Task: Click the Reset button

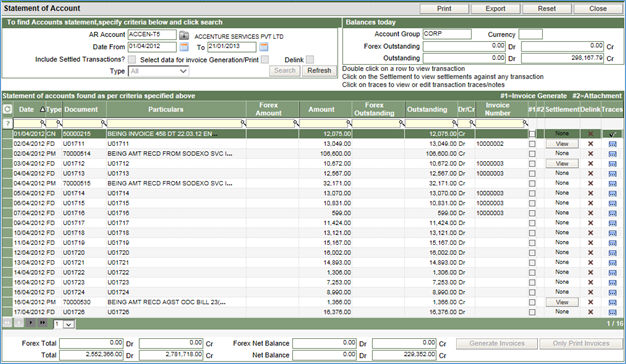Action: (x=547, y=8)
